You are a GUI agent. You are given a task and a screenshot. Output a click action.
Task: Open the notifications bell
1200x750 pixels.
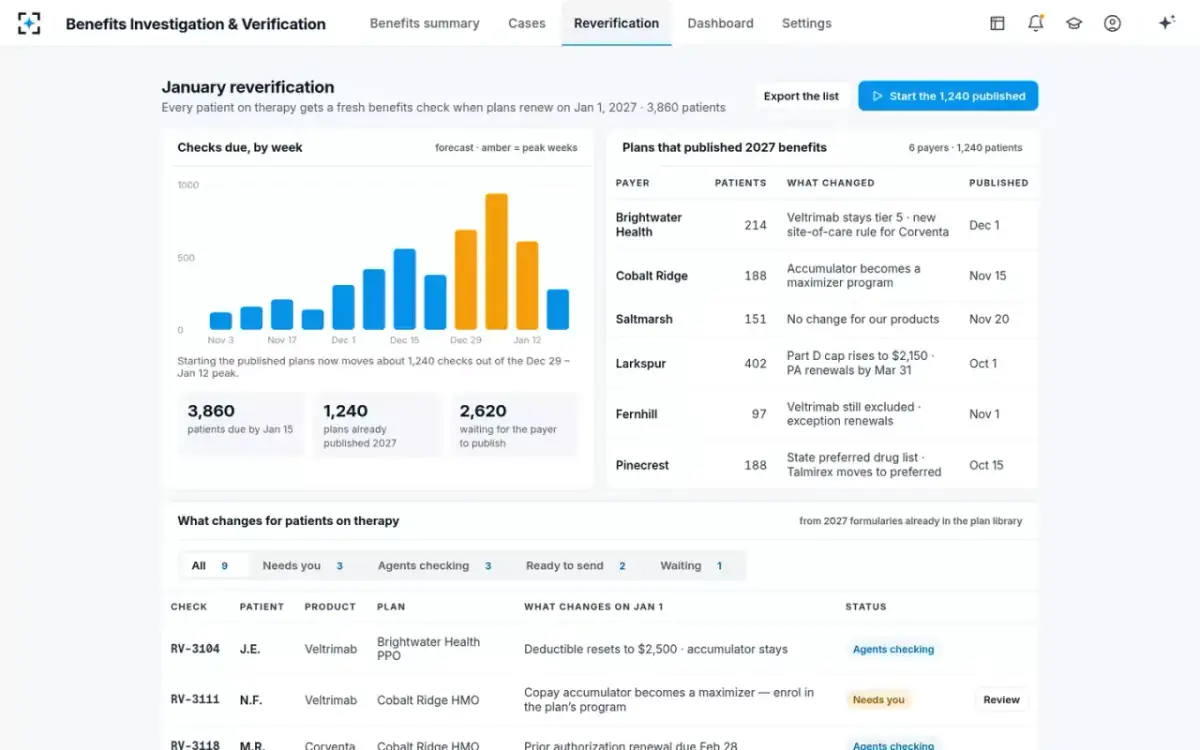coord(1036,23)
